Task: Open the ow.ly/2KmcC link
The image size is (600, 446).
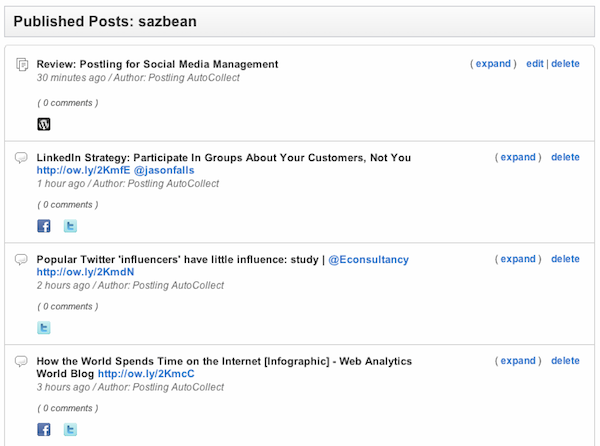Action: [x=158, y=374]
